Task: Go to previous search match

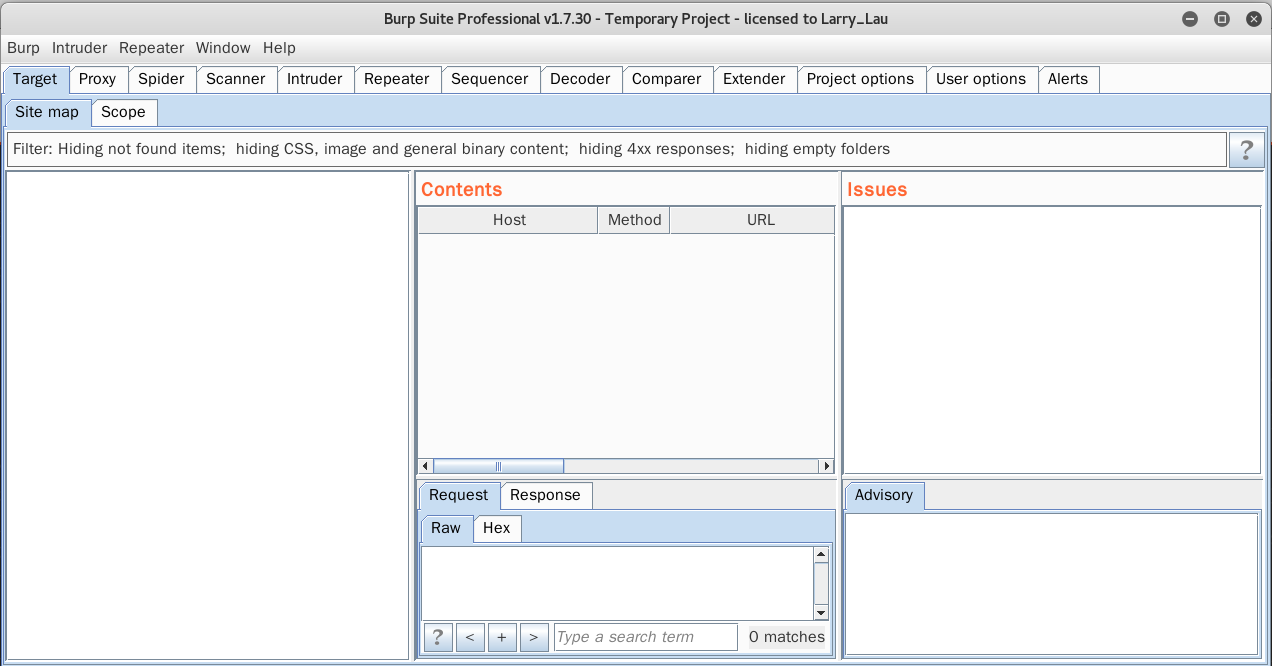Action: click(x=470, y=637)
